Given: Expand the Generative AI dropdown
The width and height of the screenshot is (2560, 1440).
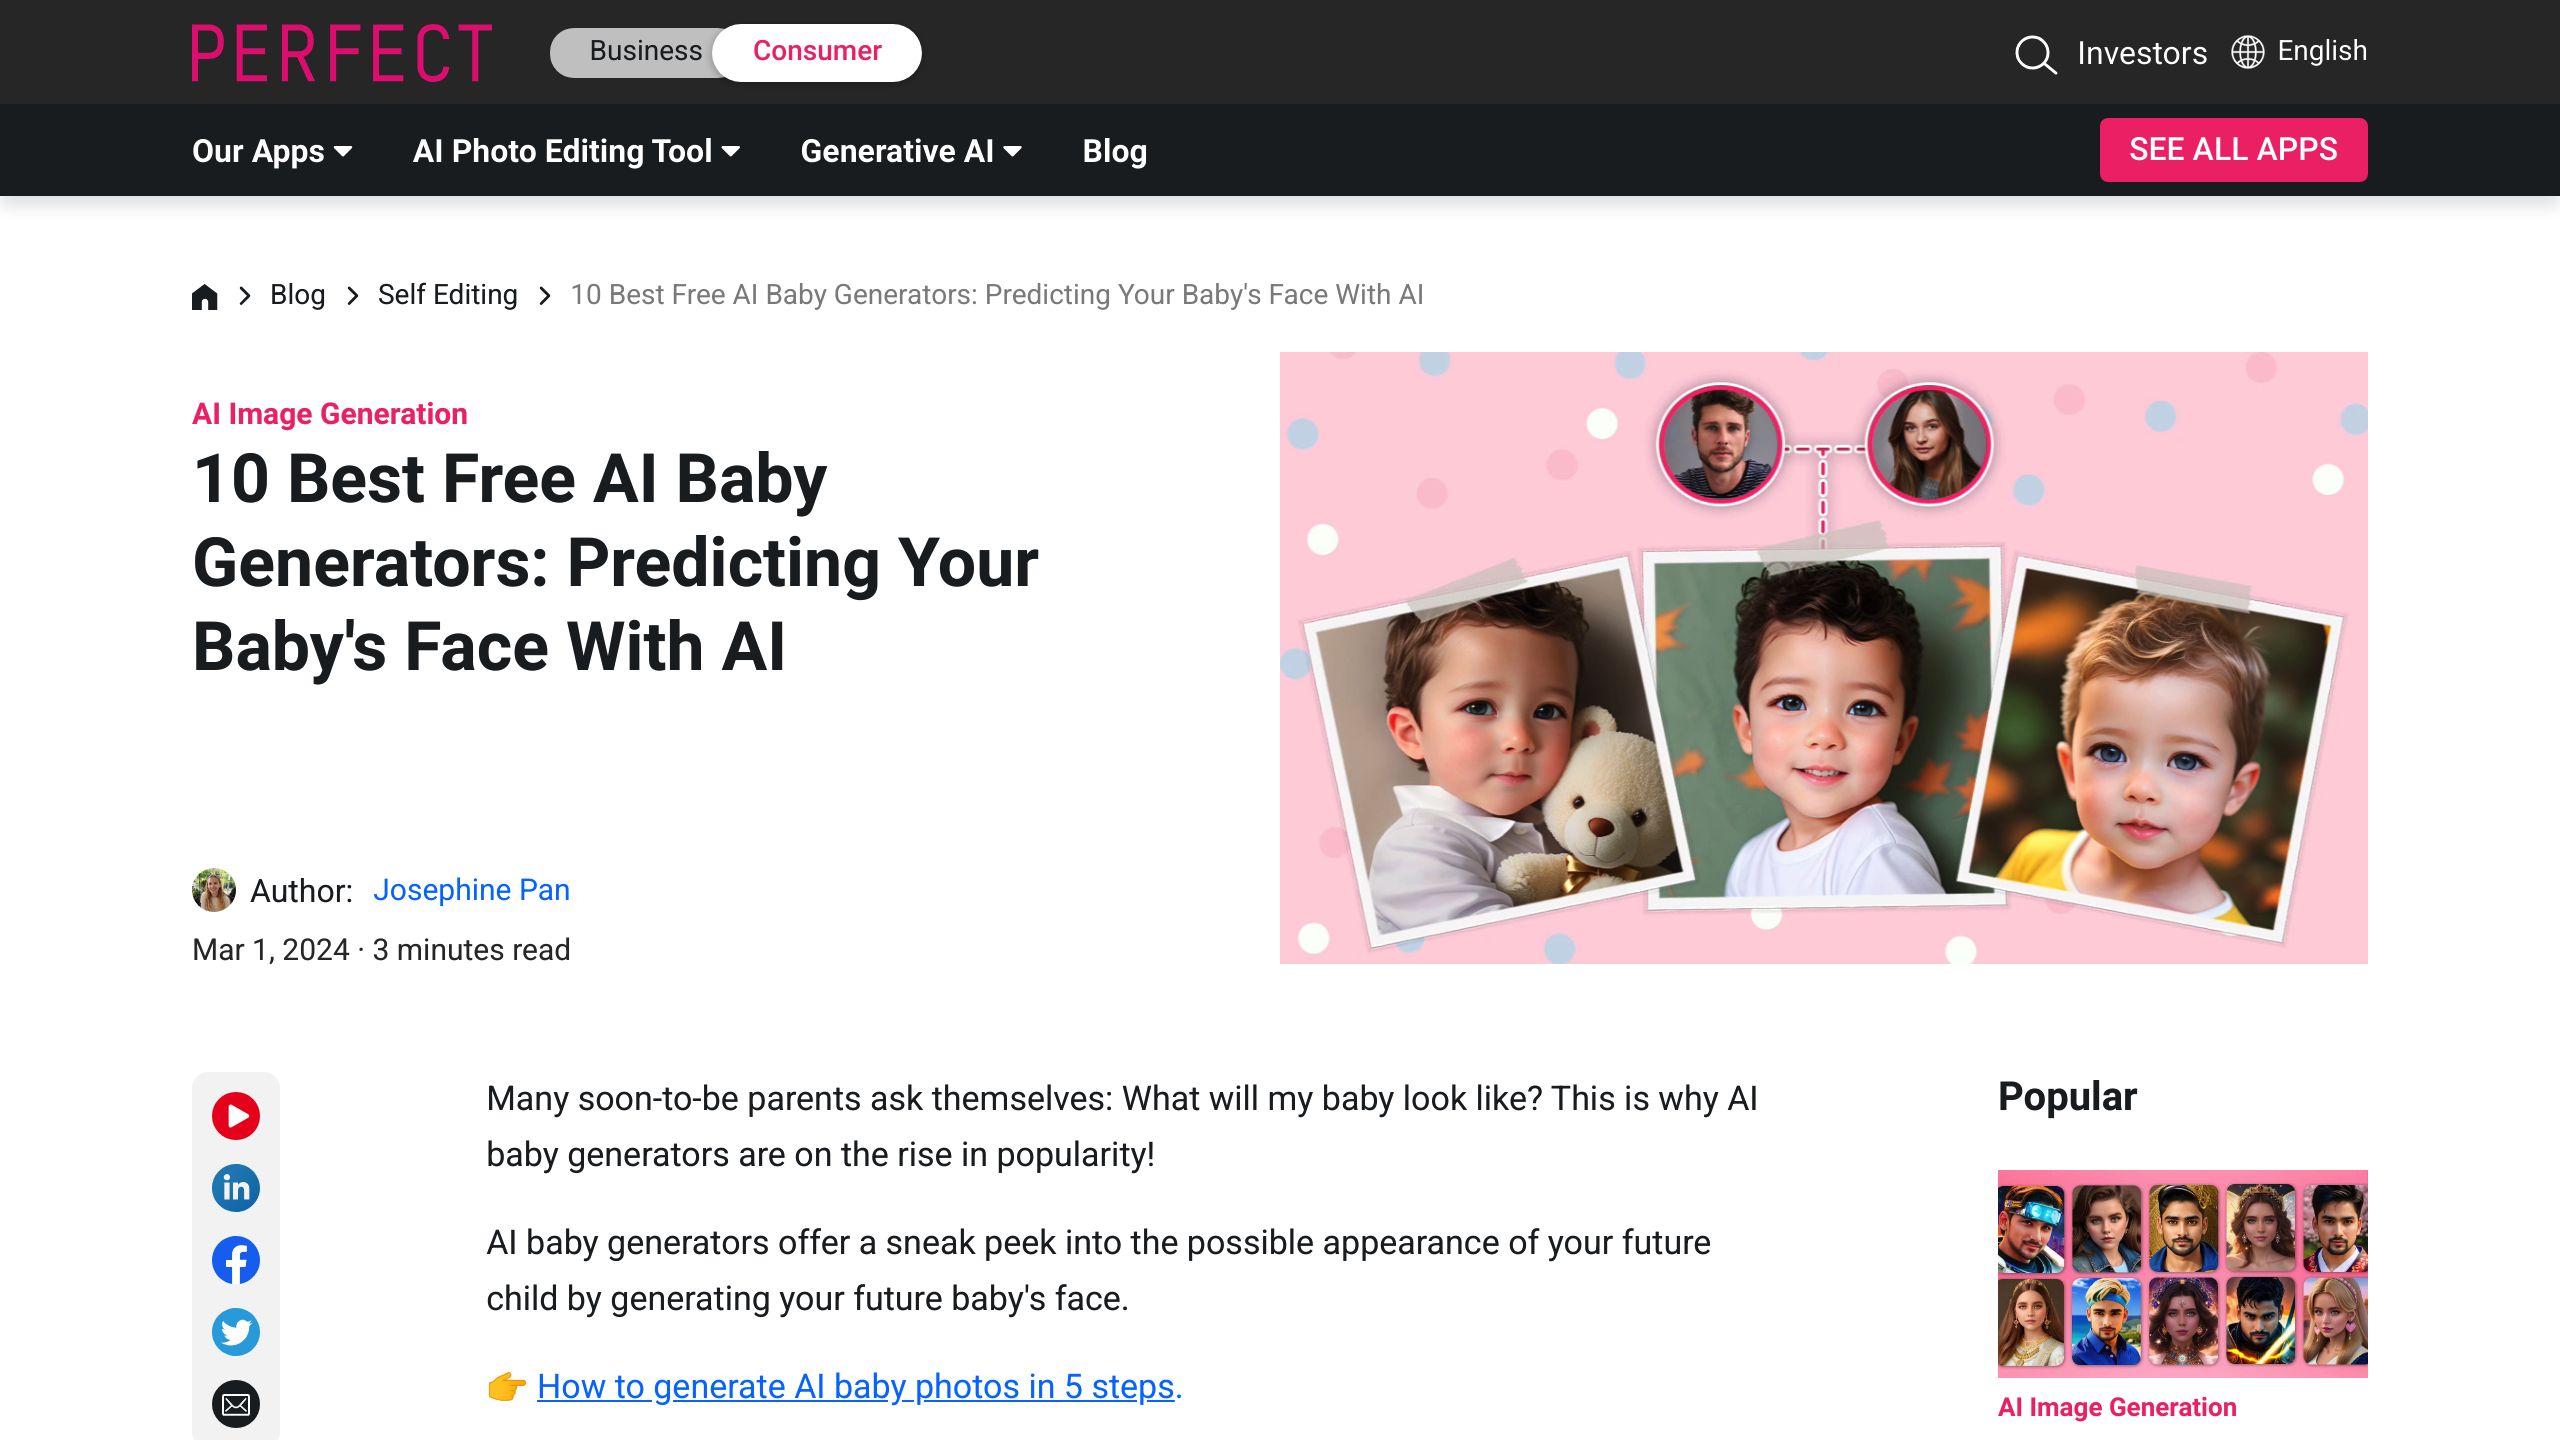Looking at the screenshot, I should tap(911, 151).
